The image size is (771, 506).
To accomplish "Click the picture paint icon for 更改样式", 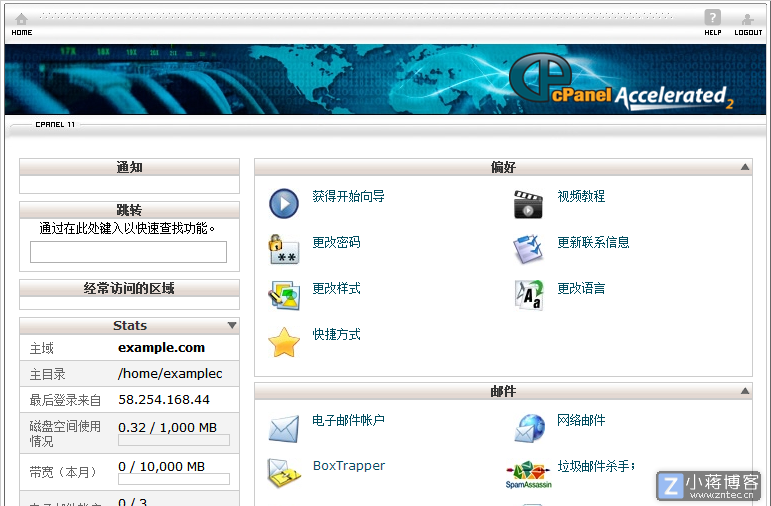I will pyautogui.click(x=284, y=295).
